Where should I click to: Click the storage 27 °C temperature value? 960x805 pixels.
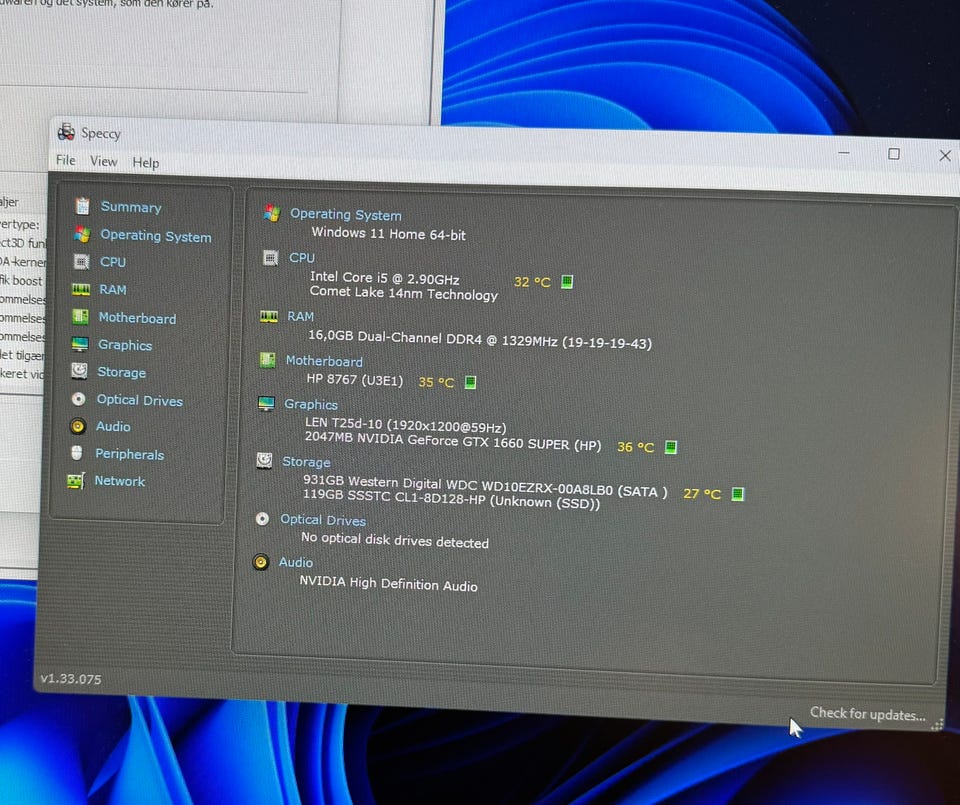702,493
